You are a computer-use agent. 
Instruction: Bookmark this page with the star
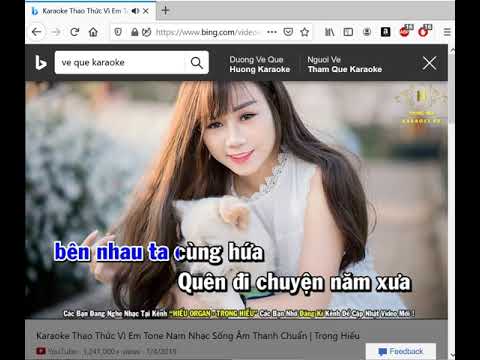point(305,32)
